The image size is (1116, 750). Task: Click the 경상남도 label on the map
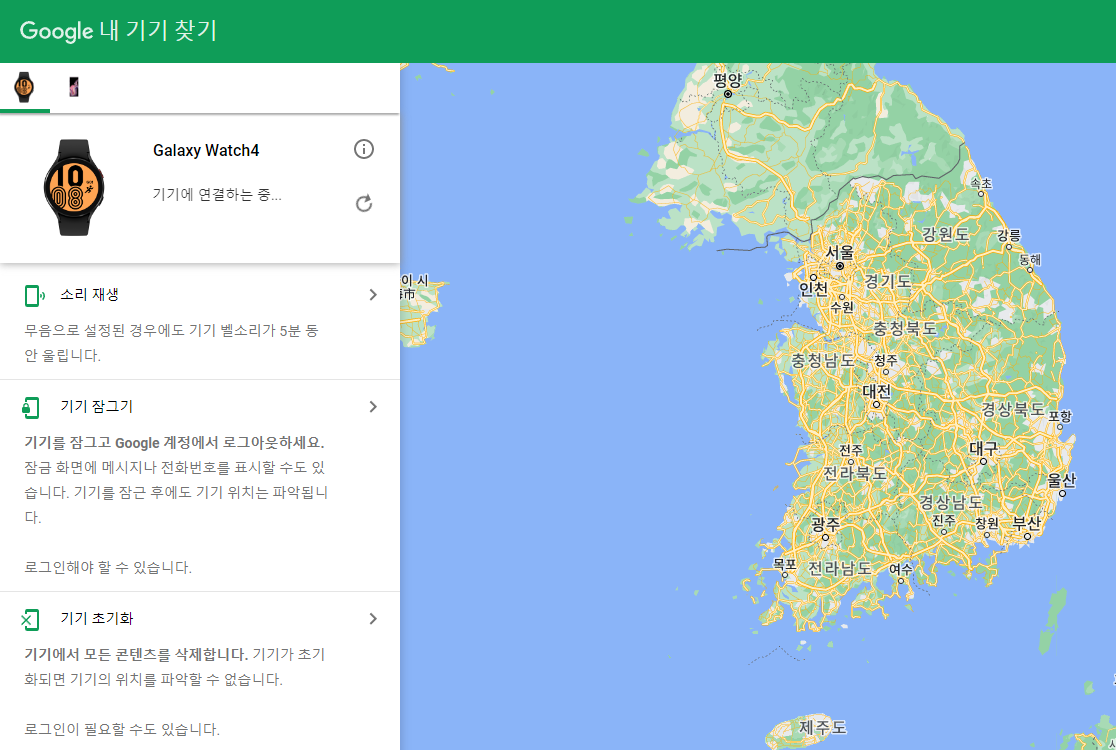pos(951,502)
